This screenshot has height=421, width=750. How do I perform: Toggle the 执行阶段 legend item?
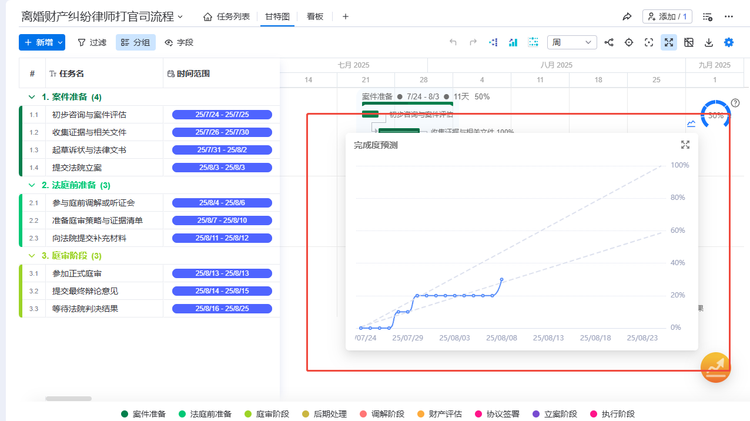(613, 414)
